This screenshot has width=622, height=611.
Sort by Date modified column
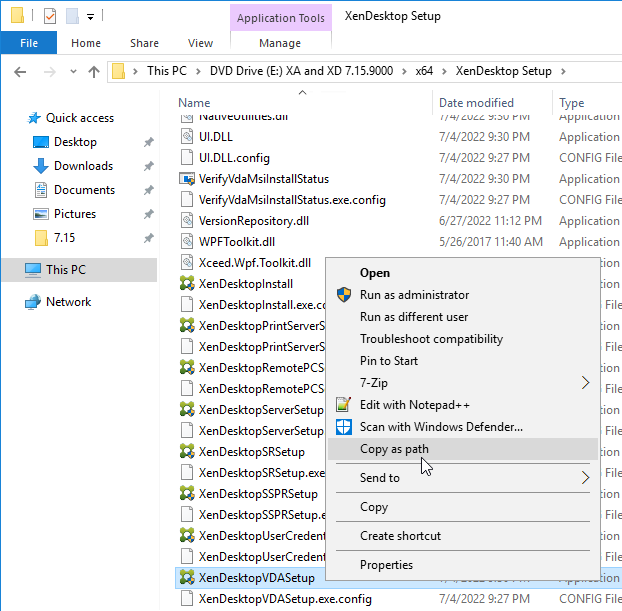[x=476, y=103]
